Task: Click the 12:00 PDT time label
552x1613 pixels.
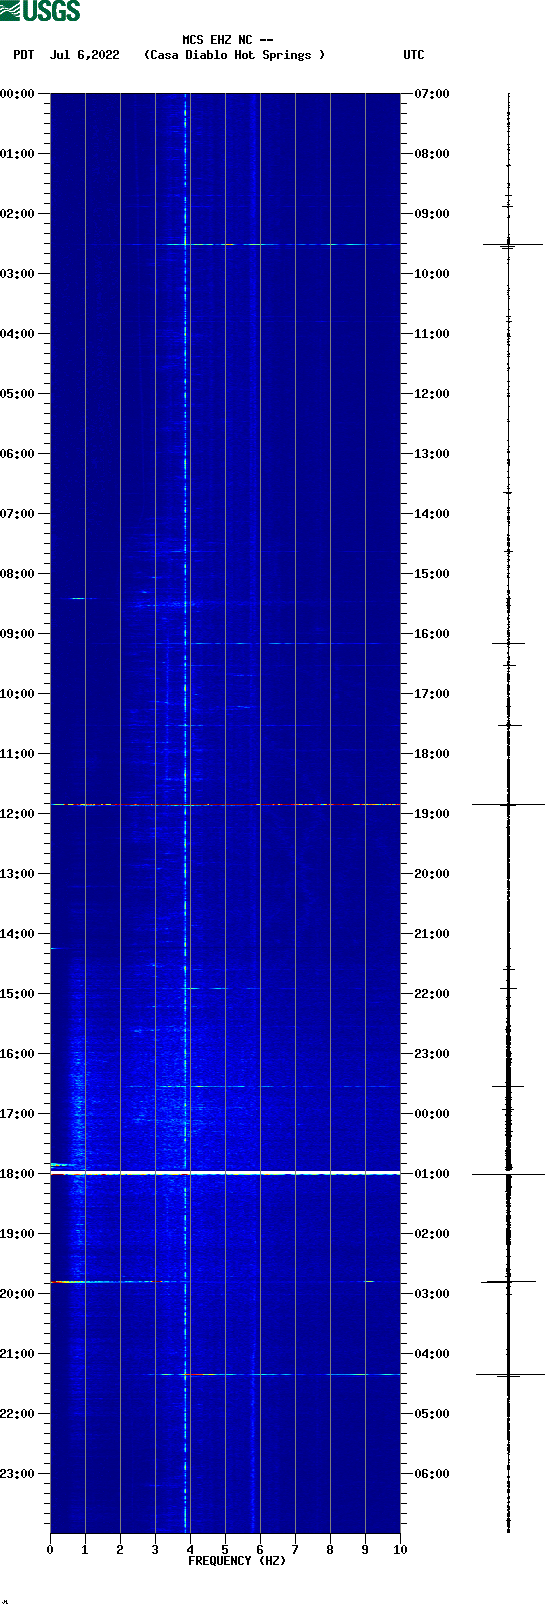Action: tap(17, 814)
